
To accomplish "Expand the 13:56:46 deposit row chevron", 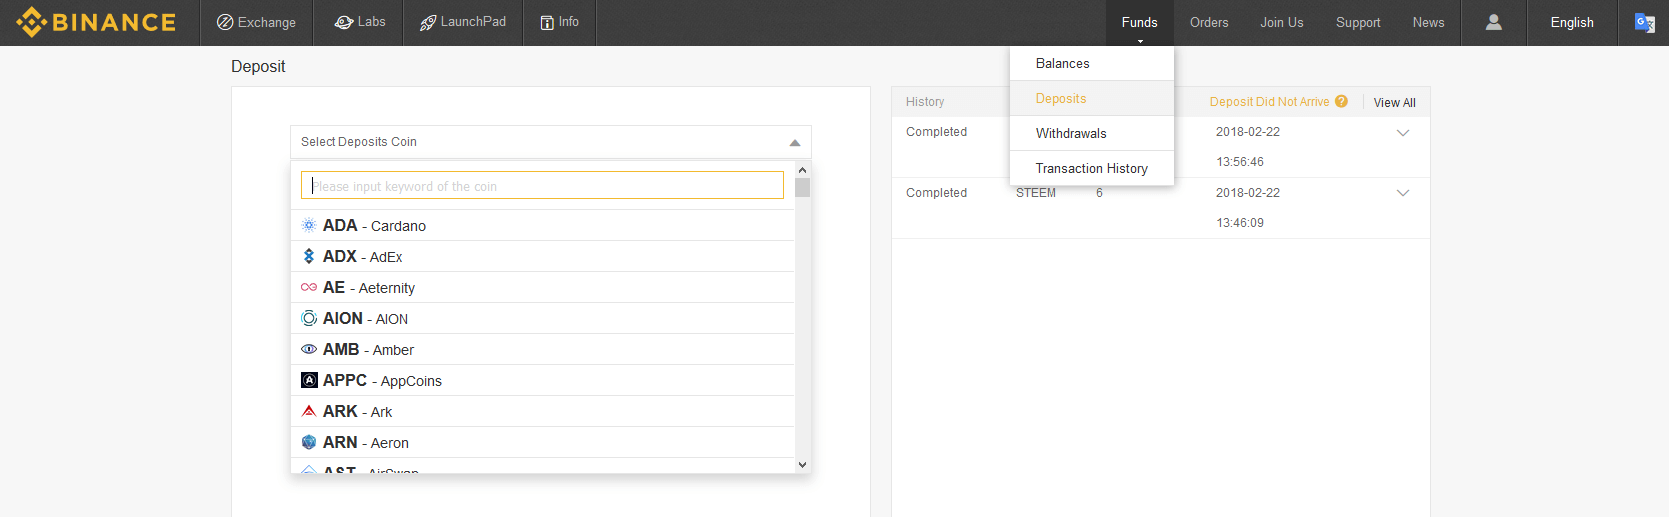I will pyautogui.click(x=1403, y=132).
